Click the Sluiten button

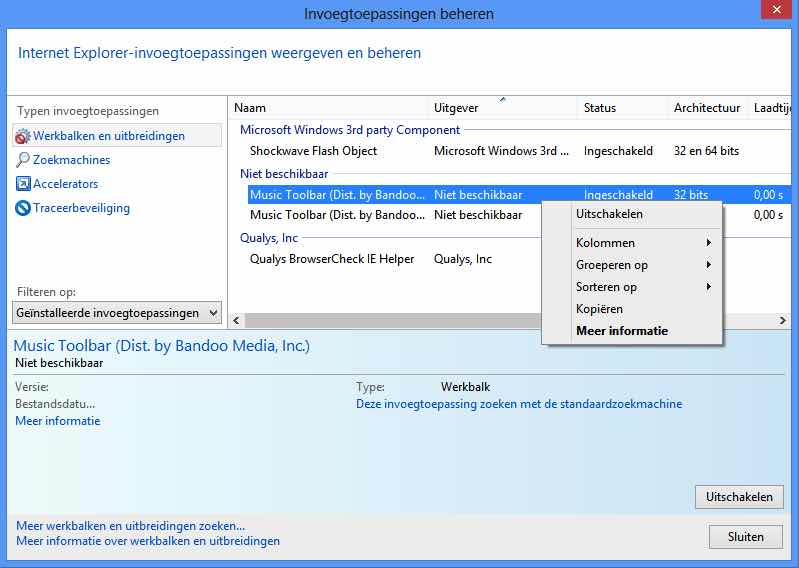(x=745, y=537)
